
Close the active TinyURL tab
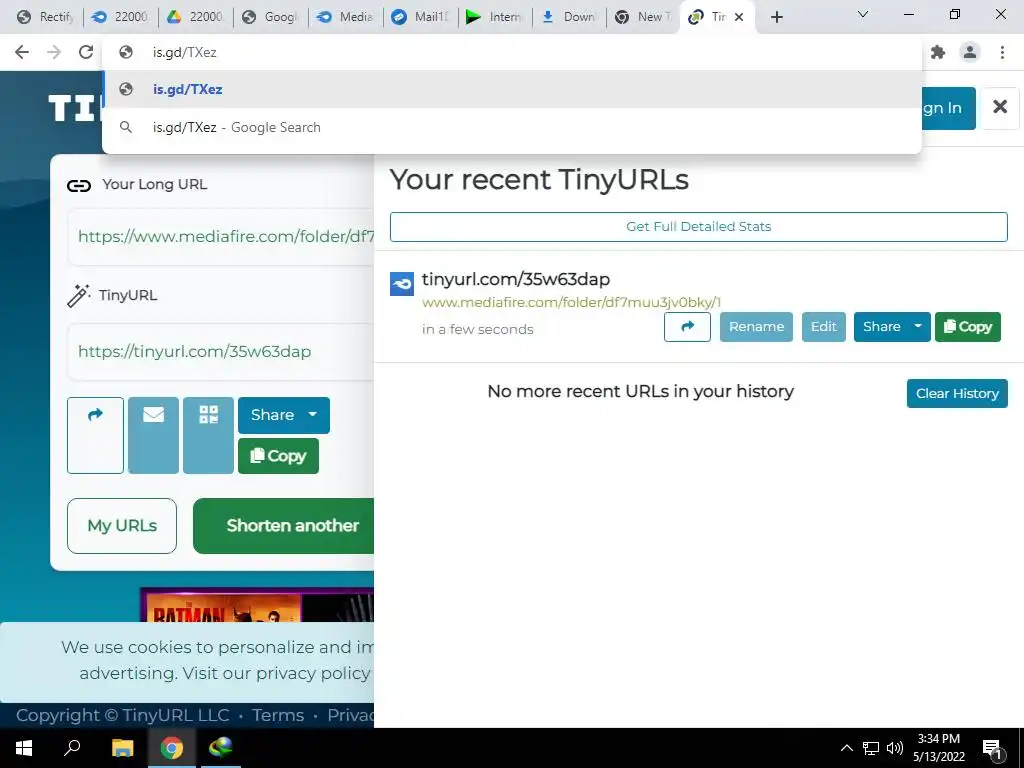tap(739, 17)
